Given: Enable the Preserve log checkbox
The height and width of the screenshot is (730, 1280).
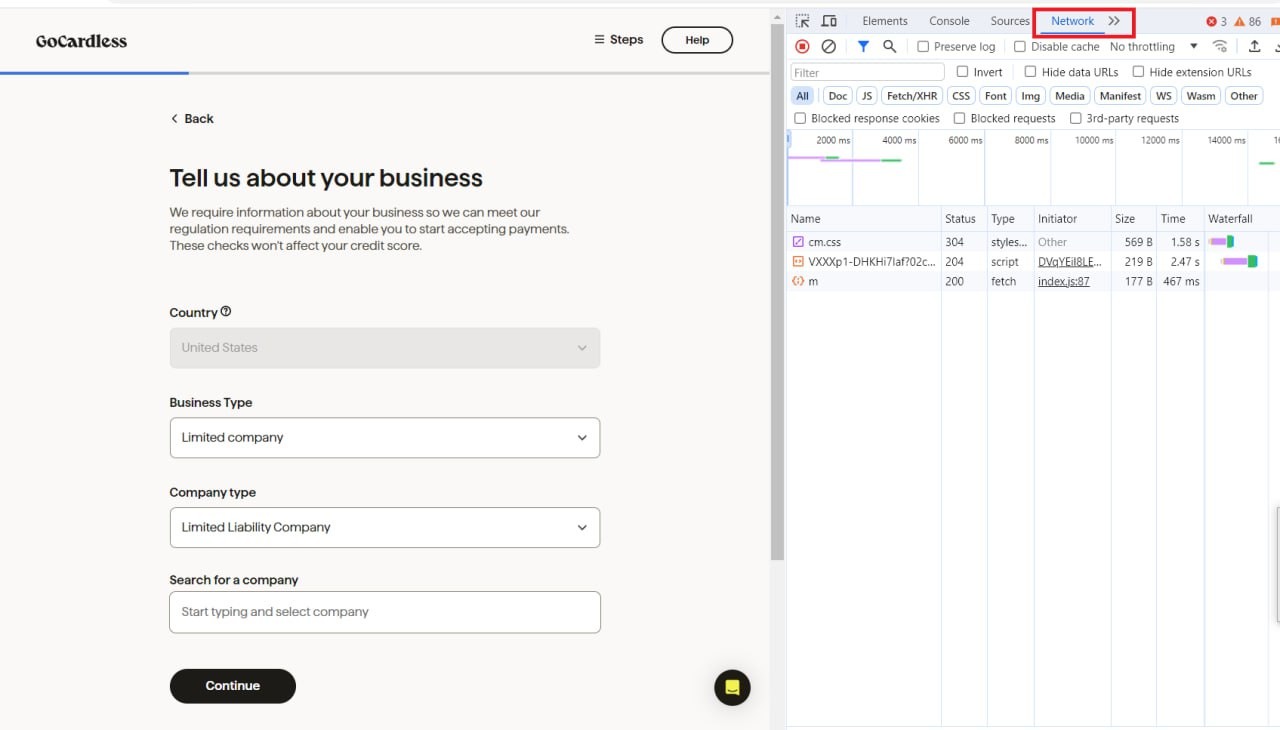Looking at the screenshot, I should (923, 47).
